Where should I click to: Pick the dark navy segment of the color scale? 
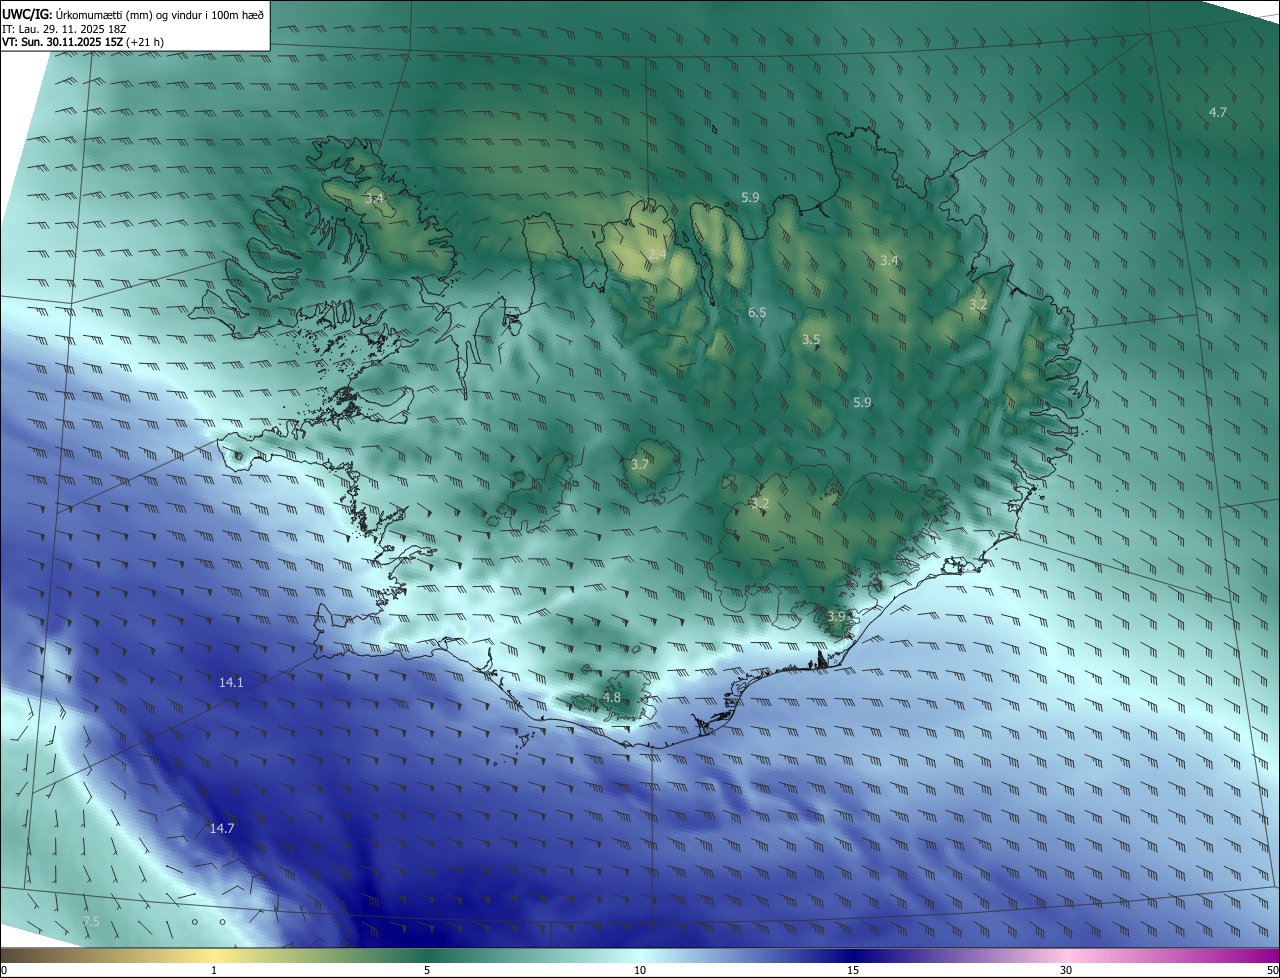(x=853, y=955)
